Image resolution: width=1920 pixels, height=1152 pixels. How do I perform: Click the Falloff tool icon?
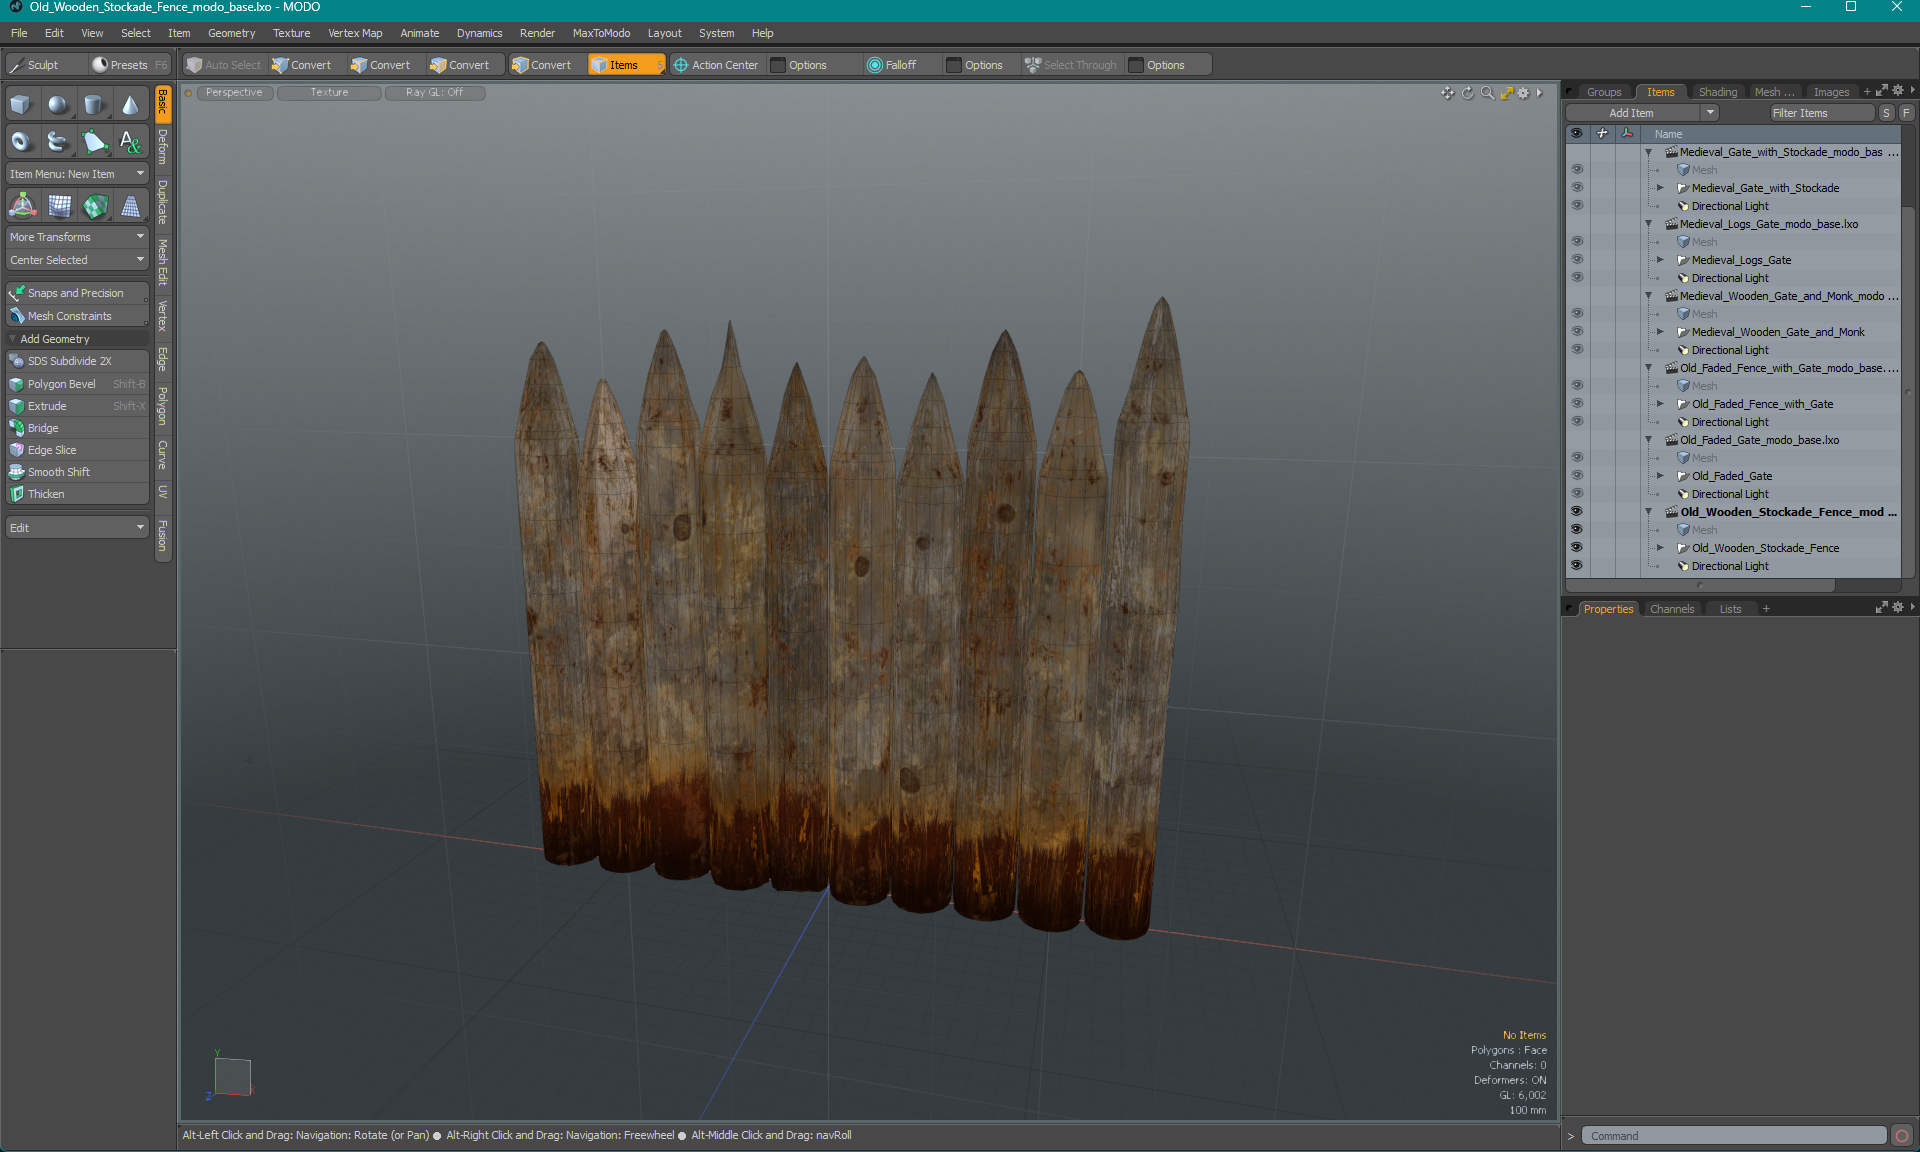pos(876,64)
